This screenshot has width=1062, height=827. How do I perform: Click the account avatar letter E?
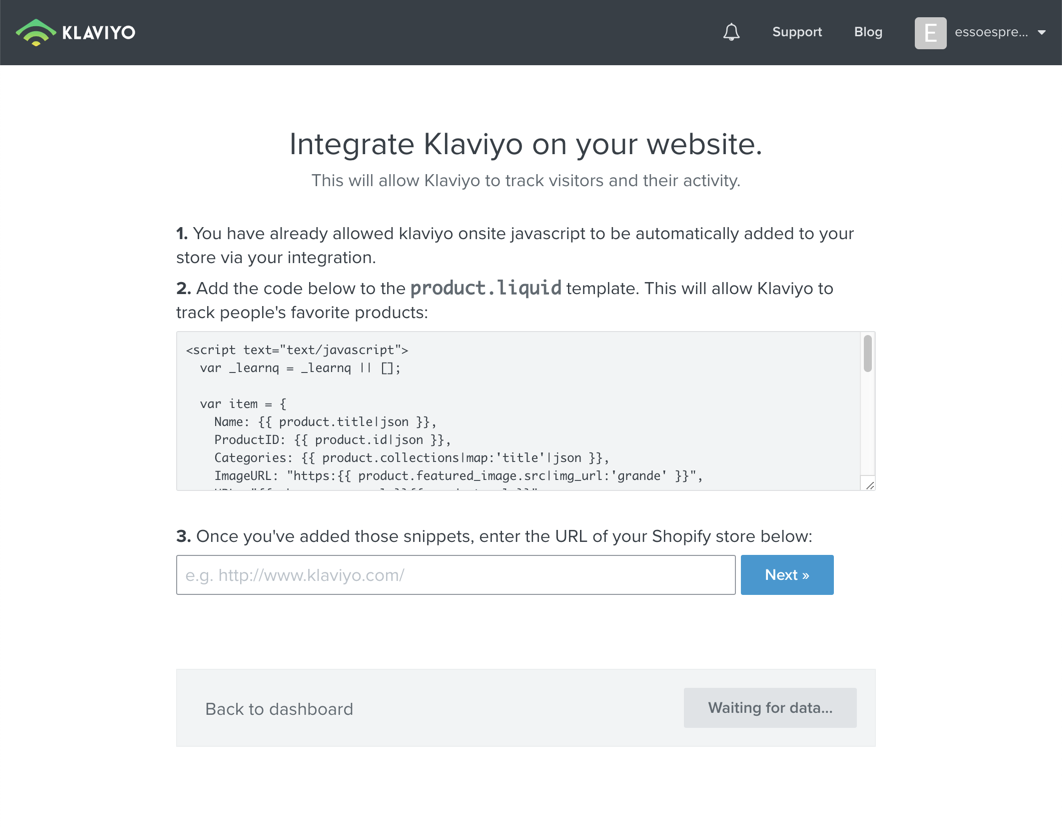(930, 33)
